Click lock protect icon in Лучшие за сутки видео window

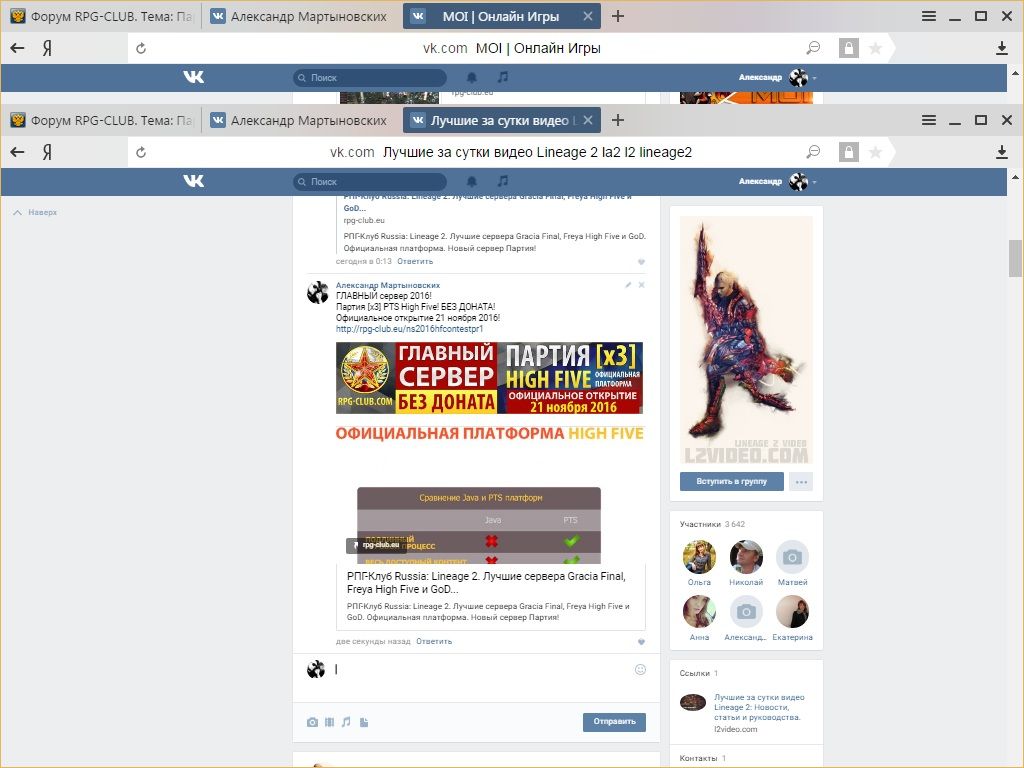click(848, 152)
